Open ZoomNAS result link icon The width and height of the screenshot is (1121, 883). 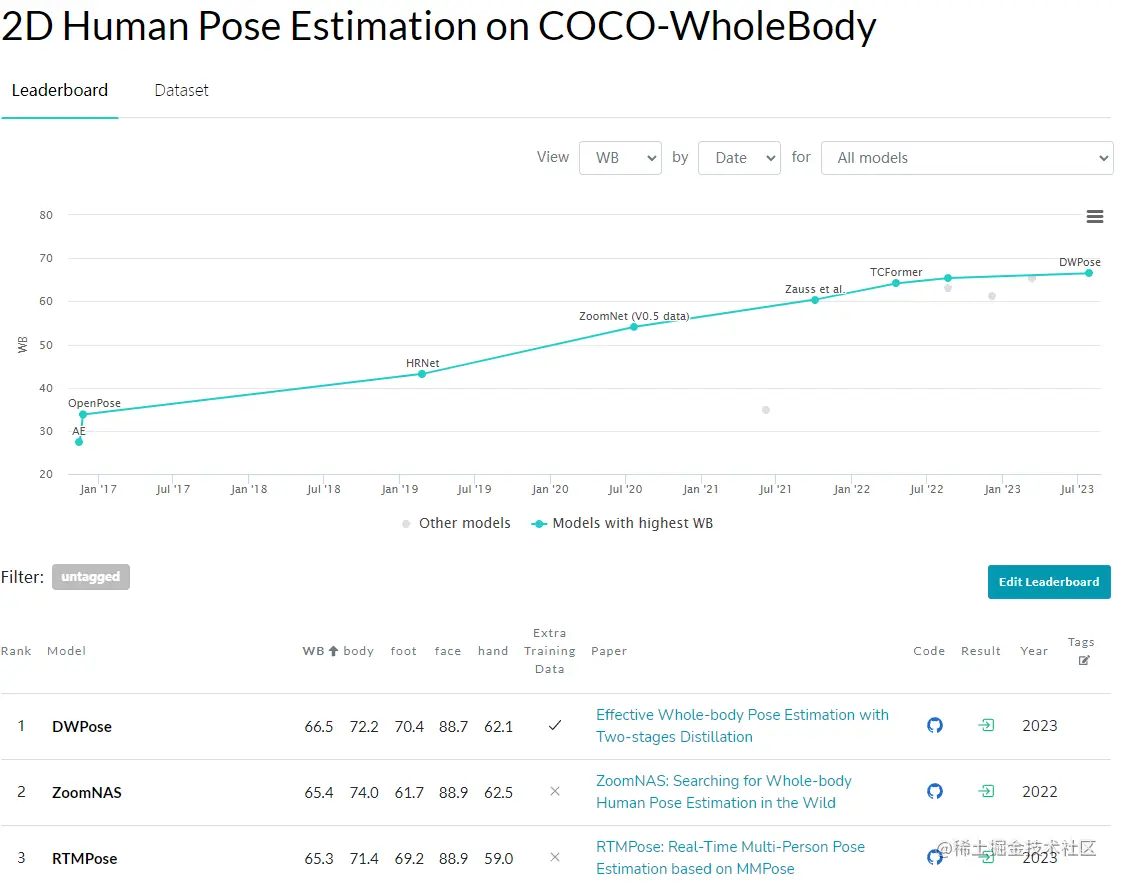(x=986, y=792)
